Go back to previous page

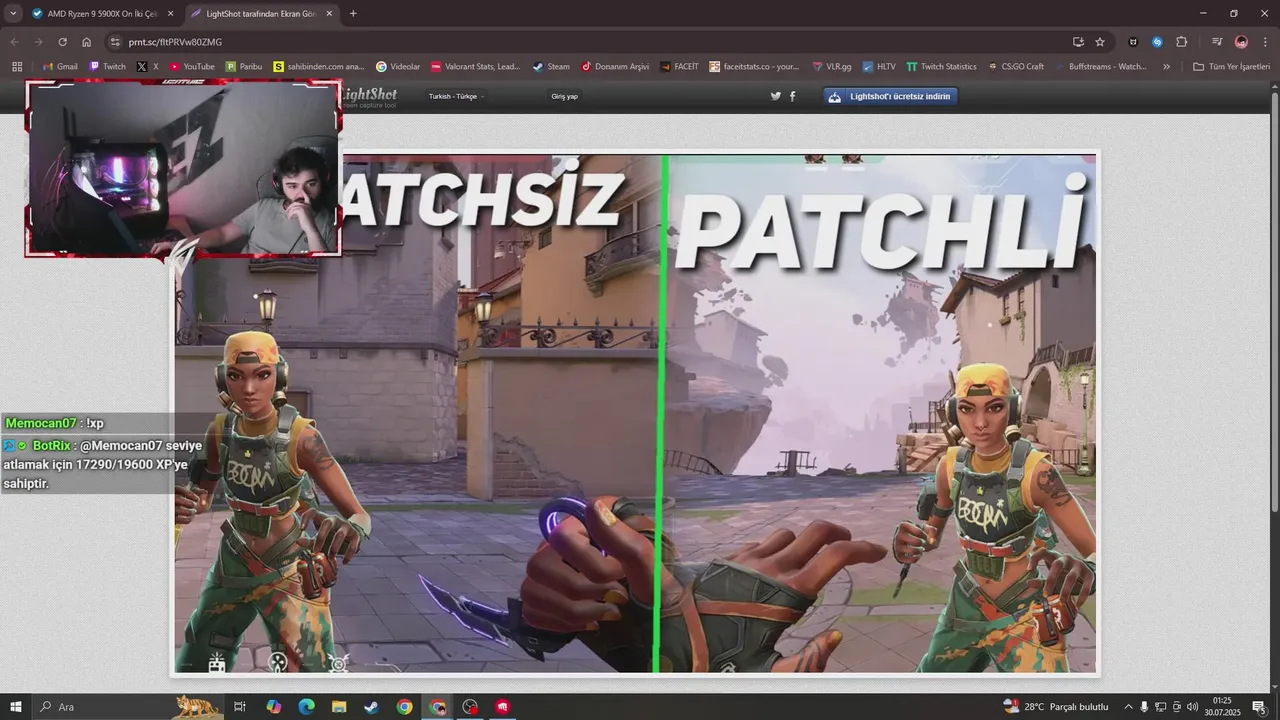click(14, 42)
